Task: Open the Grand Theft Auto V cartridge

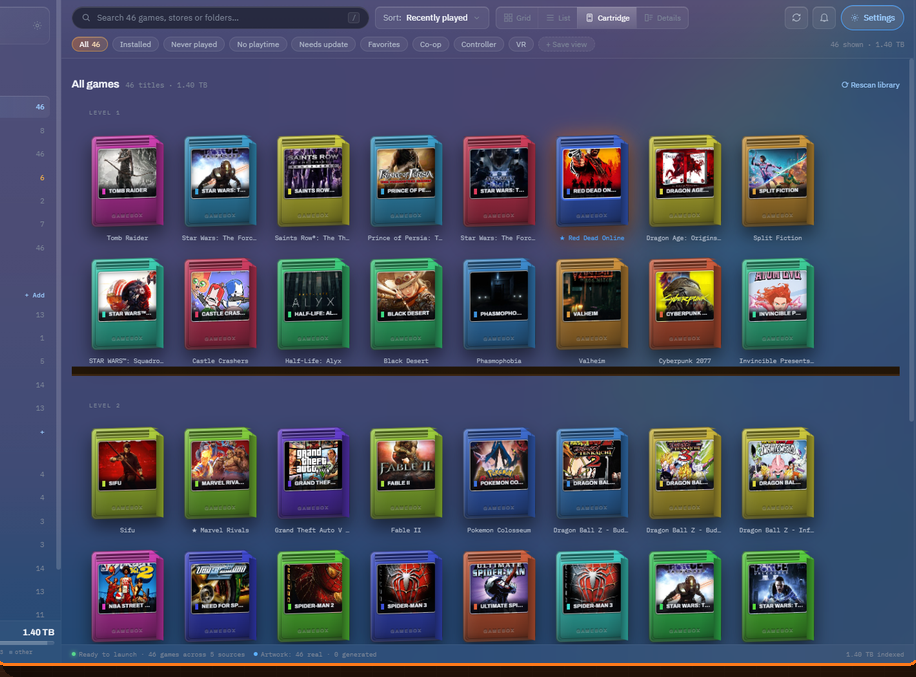Action: coord(313,474)
